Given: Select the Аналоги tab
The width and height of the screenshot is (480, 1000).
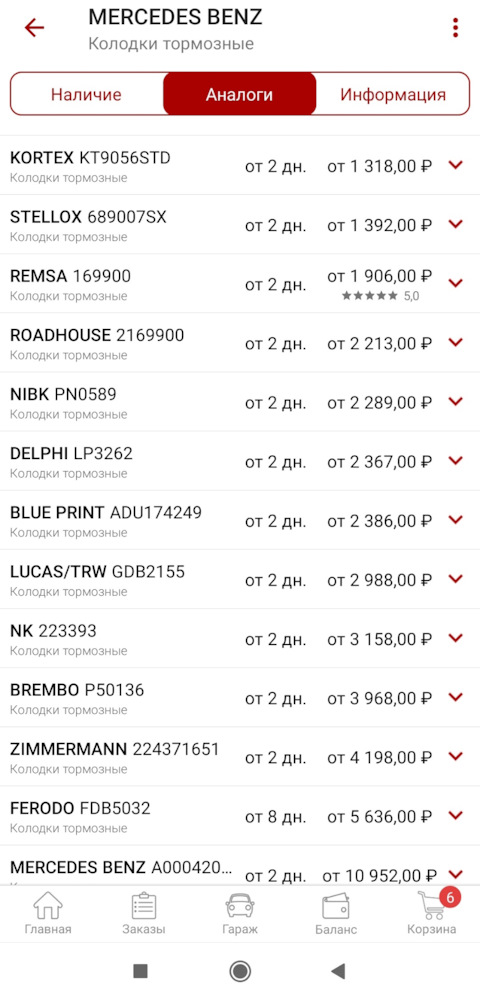Looking at the screenshot, I should 240,94.
